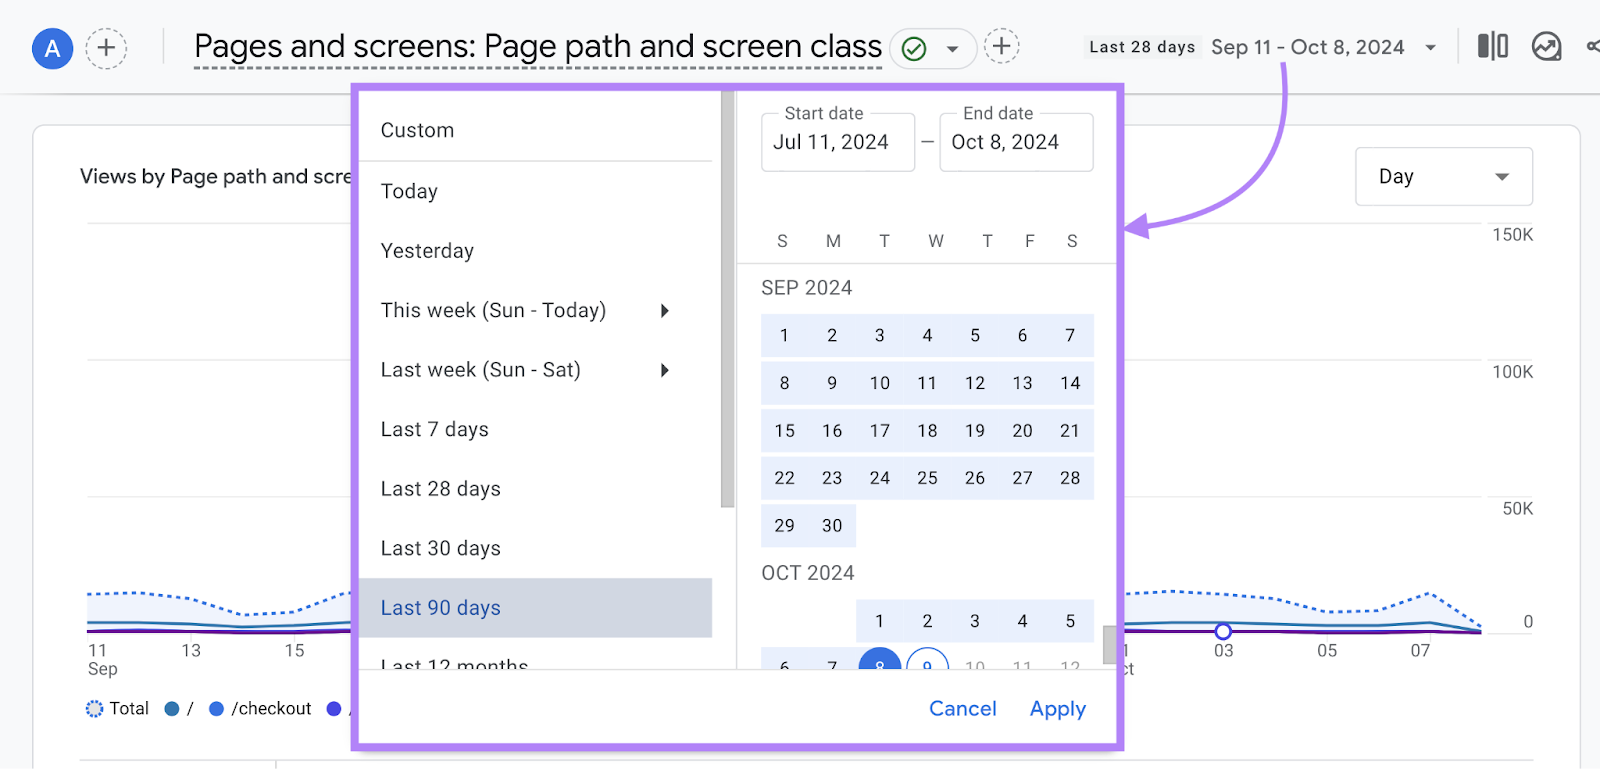Pick September 20 in the calendar

1022,431
